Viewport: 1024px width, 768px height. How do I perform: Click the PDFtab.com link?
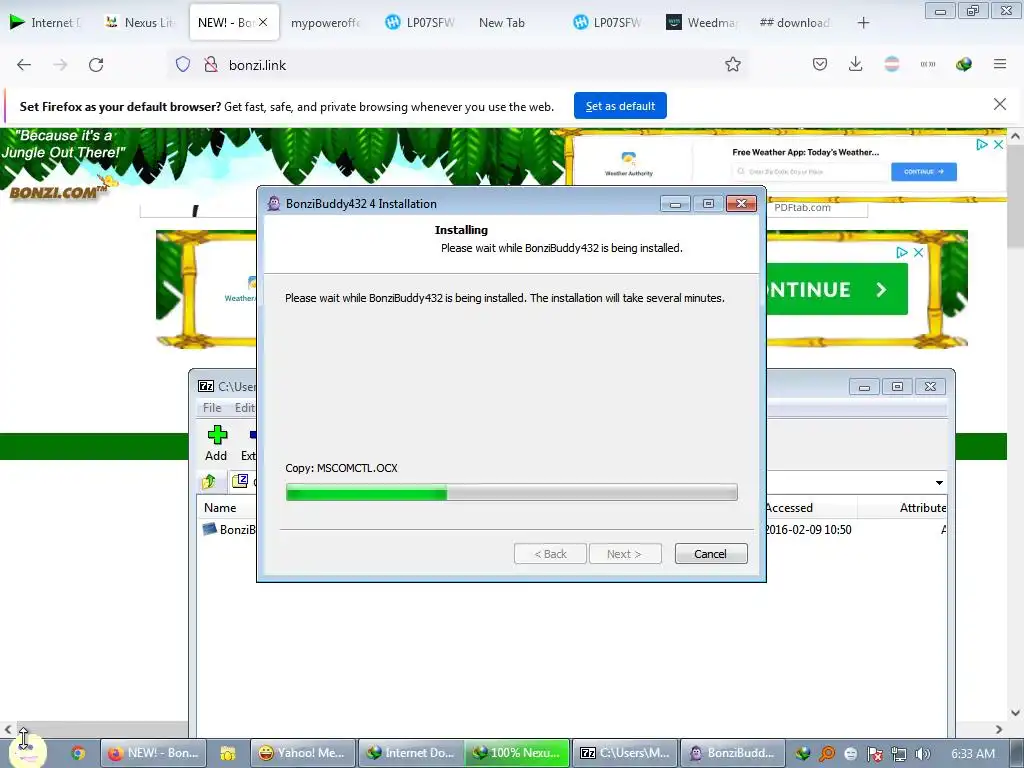(x=802, y=208)
